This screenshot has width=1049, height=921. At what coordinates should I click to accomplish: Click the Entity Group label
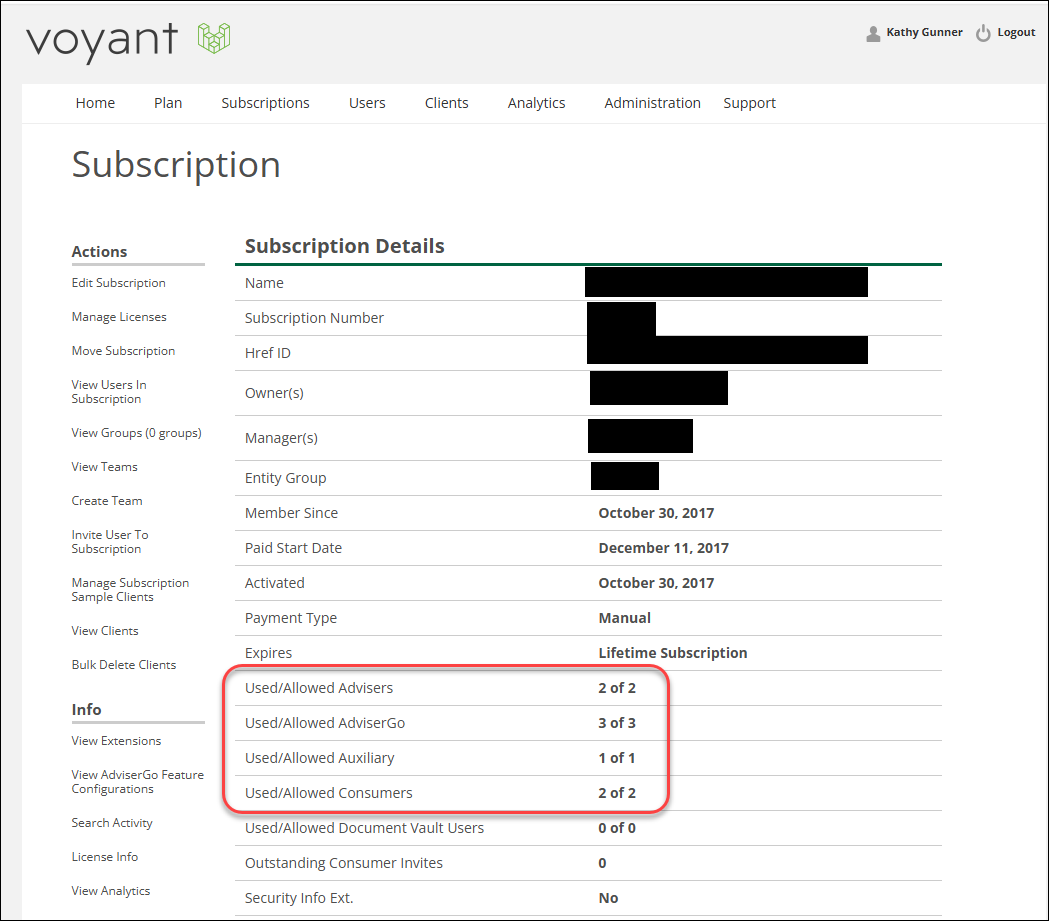click(286, 478)
